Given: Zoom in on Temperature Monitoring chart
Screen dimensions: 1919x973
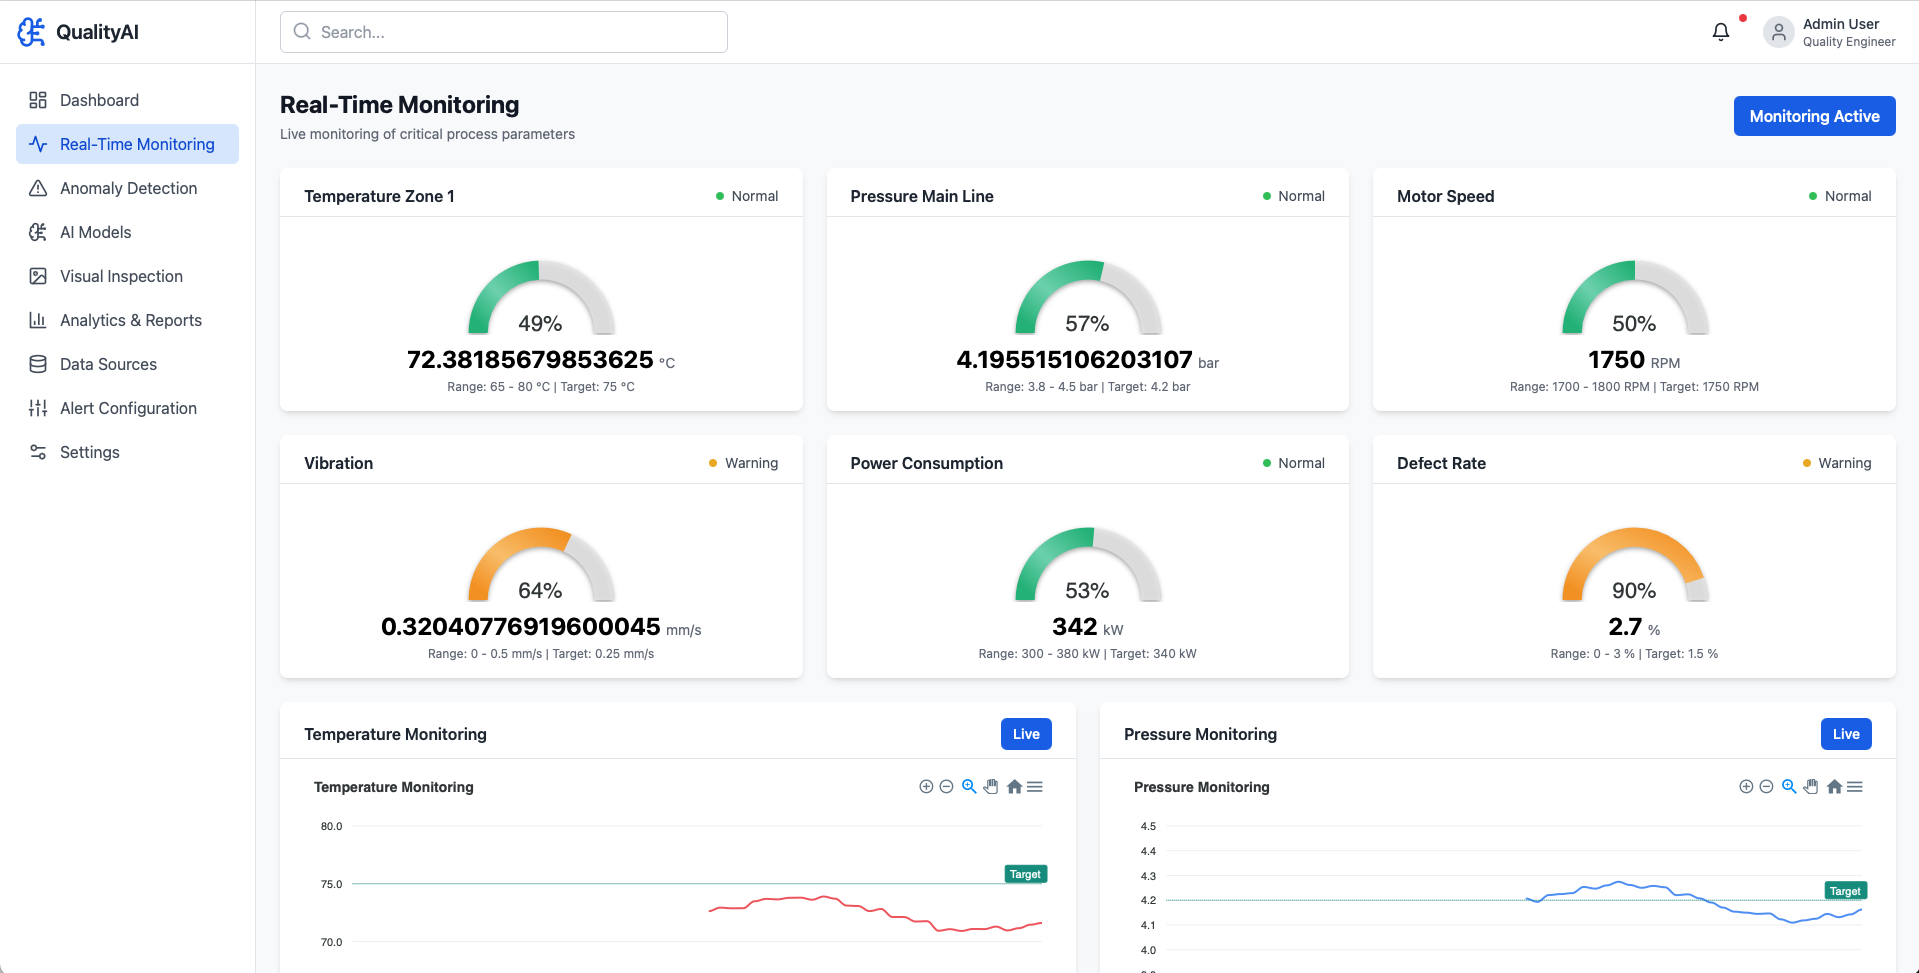Looking at the screenshot, I should (926, 787).
